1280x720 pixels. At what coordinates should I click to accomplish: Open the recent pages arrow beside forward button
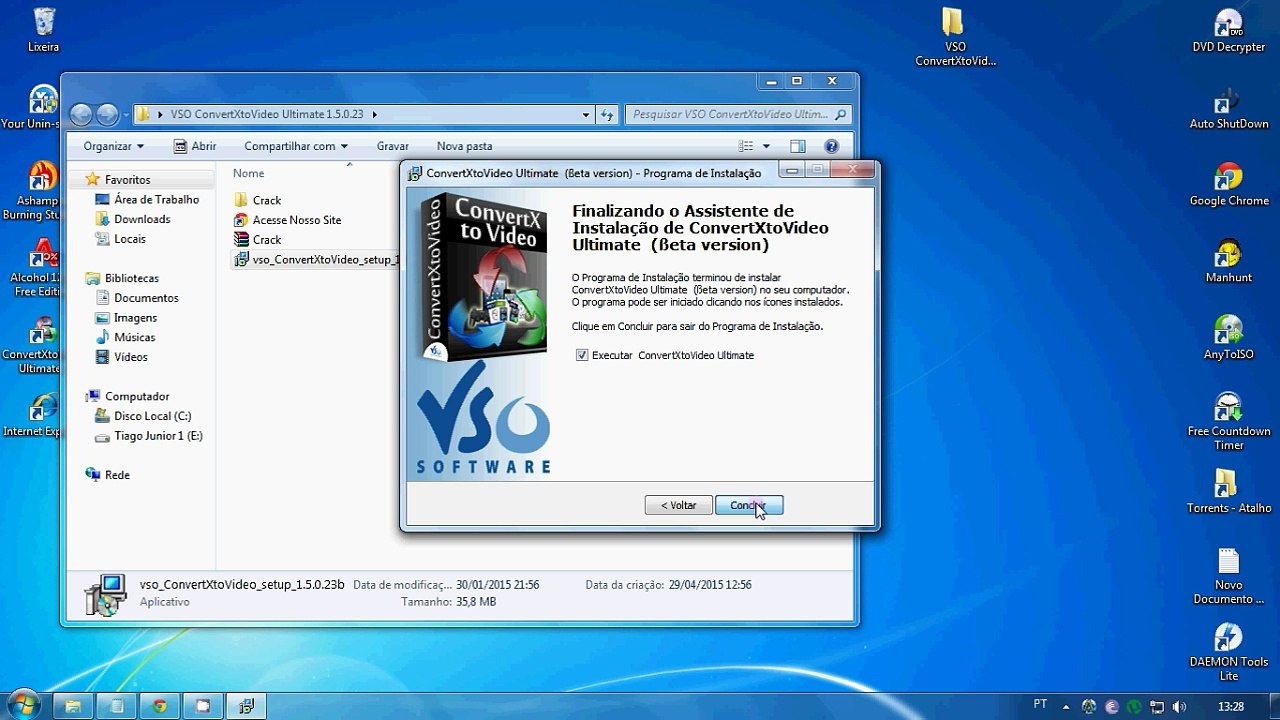[126, 115]
